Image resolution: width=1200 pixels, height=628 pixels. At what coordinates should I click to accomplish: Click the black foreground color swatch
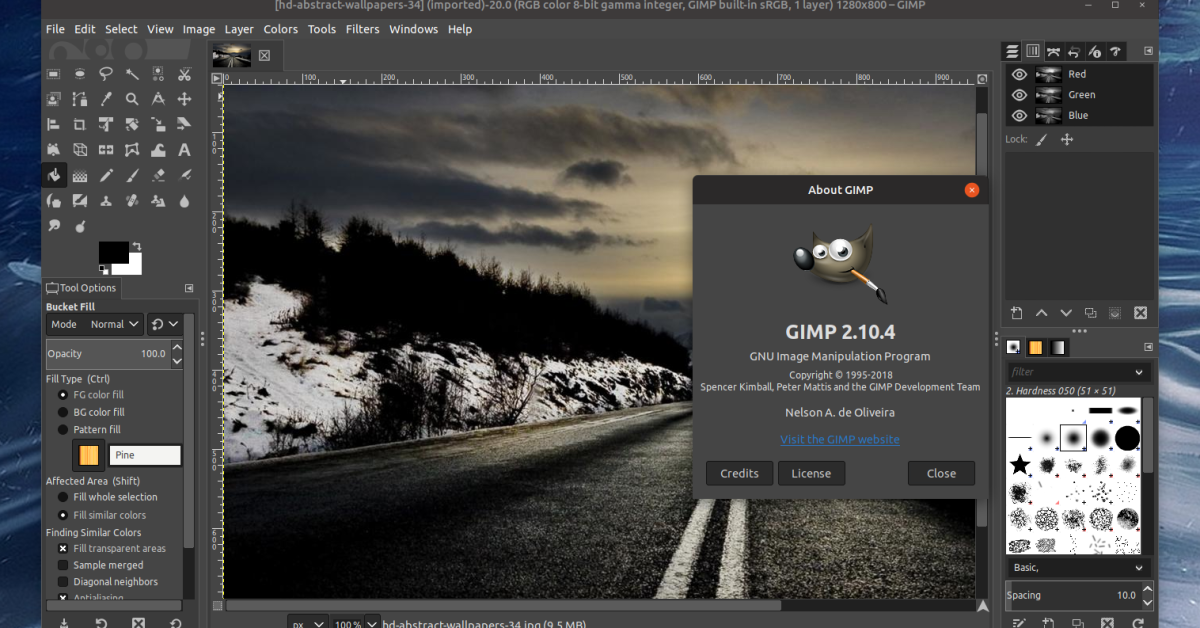112,252
